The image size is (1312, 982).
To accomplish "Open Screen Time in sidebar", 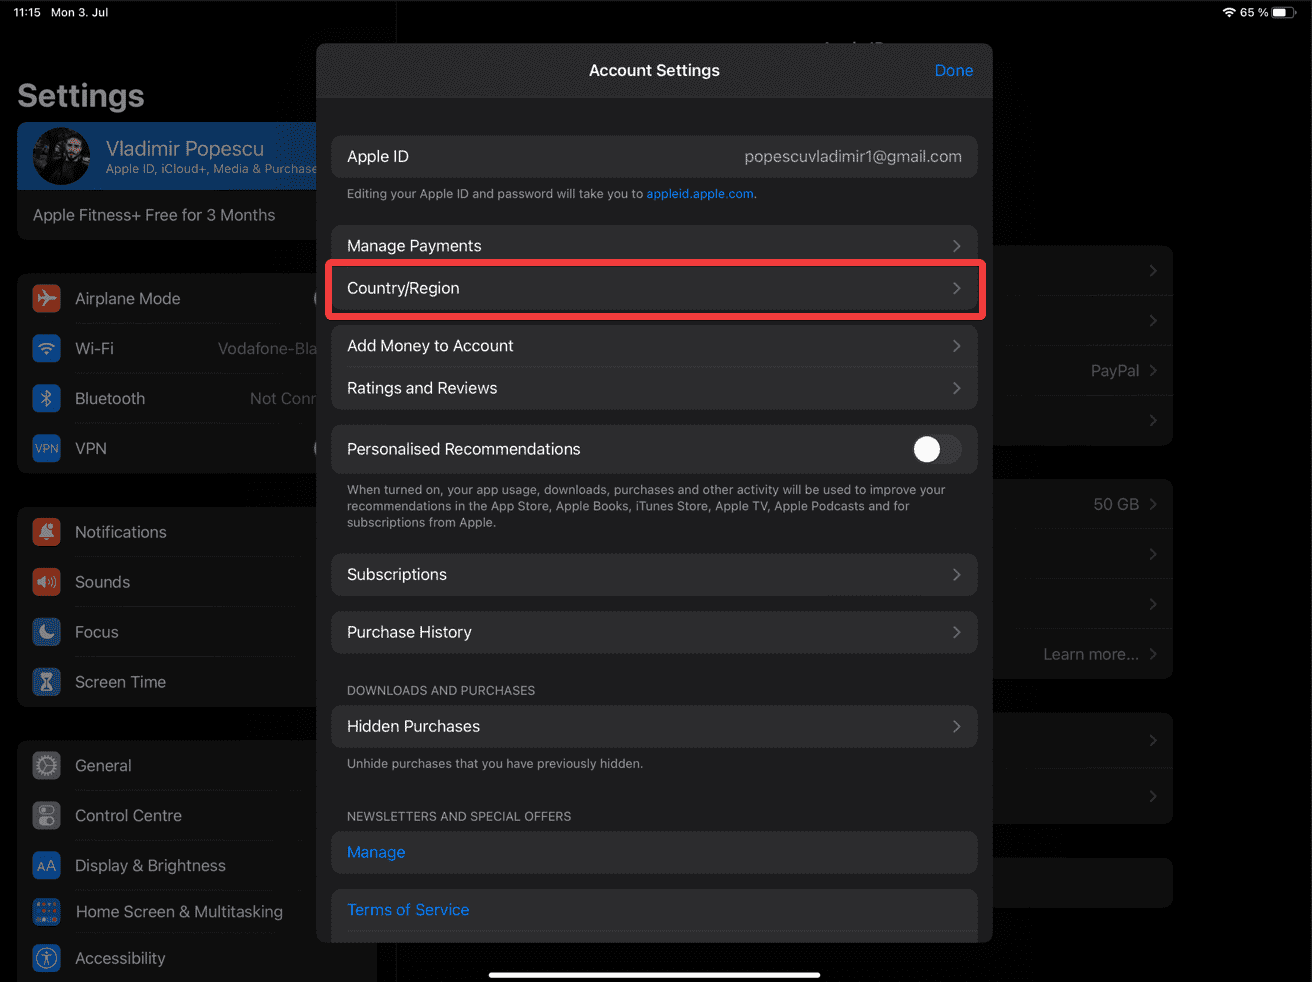I will click(167, 682).
